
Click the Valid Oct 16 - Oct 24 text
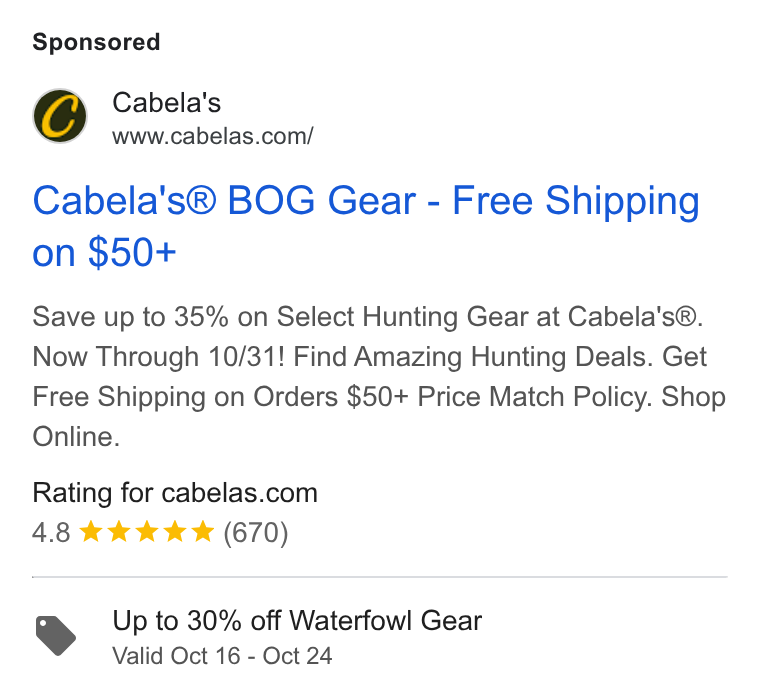coord(222,656)
